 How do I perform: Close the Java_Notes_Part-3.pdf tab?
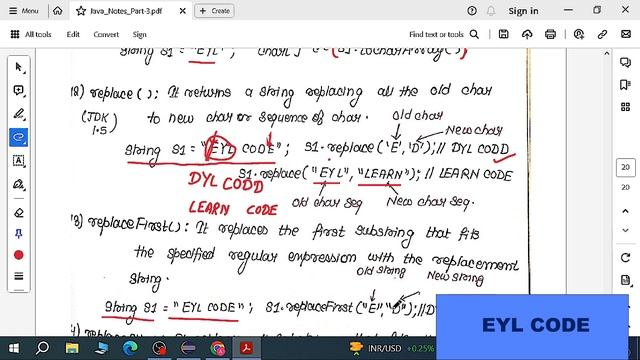(183, 11)
